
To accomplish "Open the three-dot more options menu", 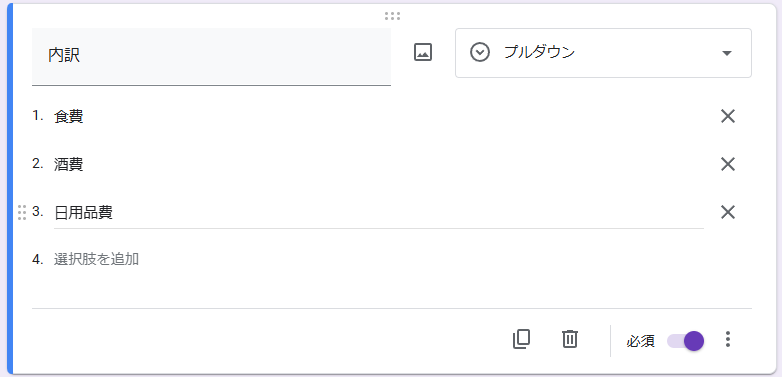I will (x=728, y=339).
